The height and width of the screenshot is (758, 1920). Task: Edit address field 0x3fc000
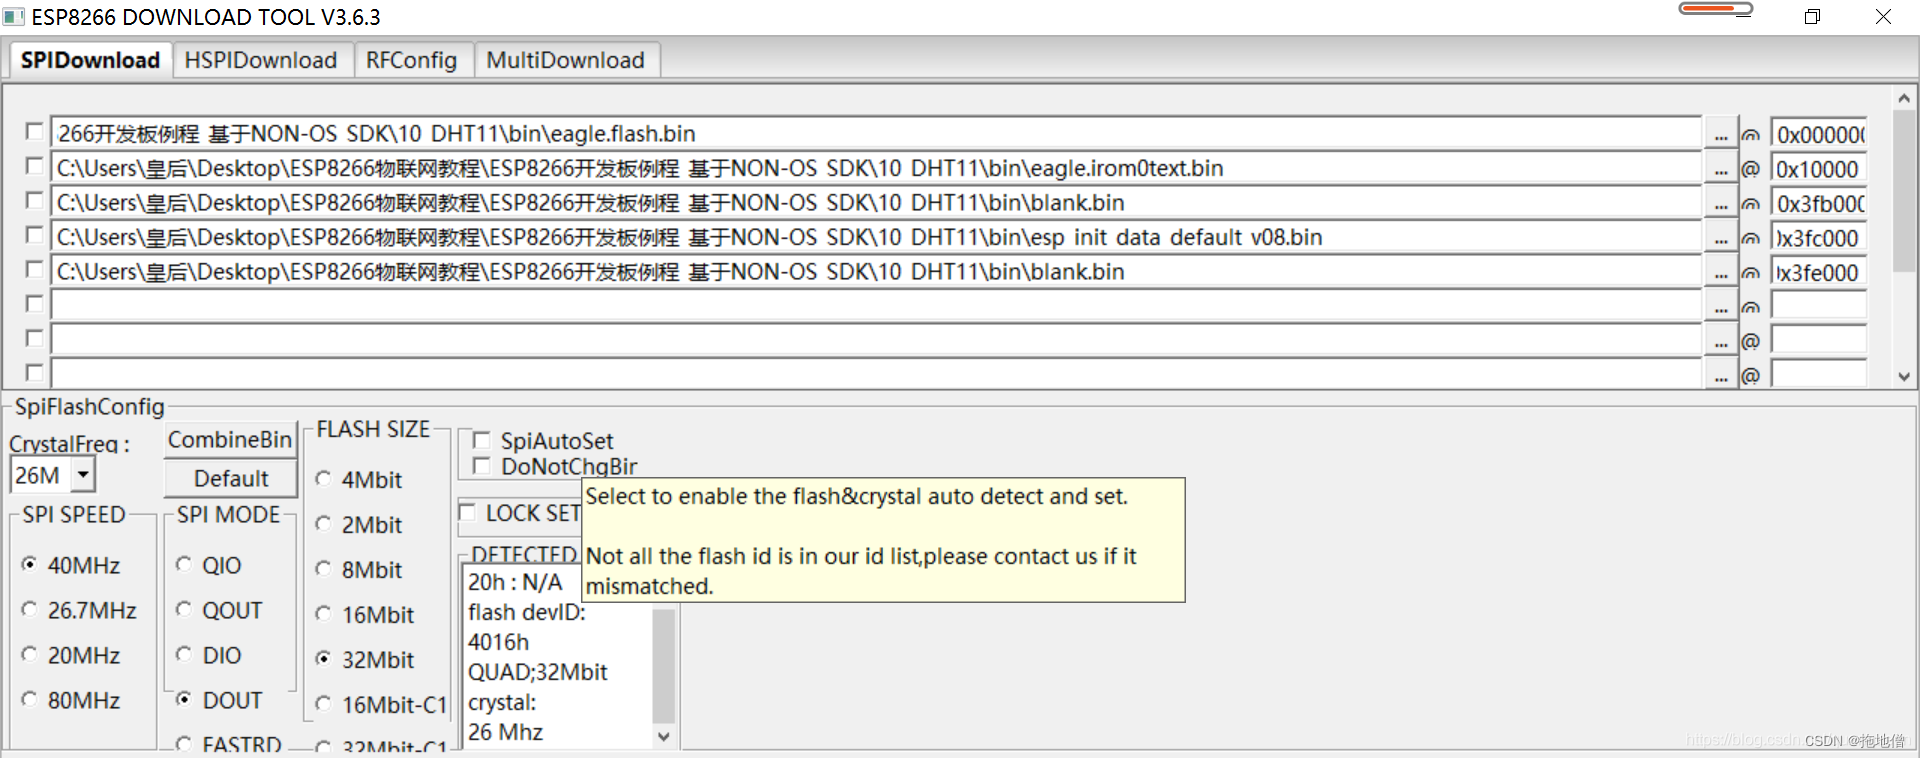pyautogui.click(x=1818, y=238)
